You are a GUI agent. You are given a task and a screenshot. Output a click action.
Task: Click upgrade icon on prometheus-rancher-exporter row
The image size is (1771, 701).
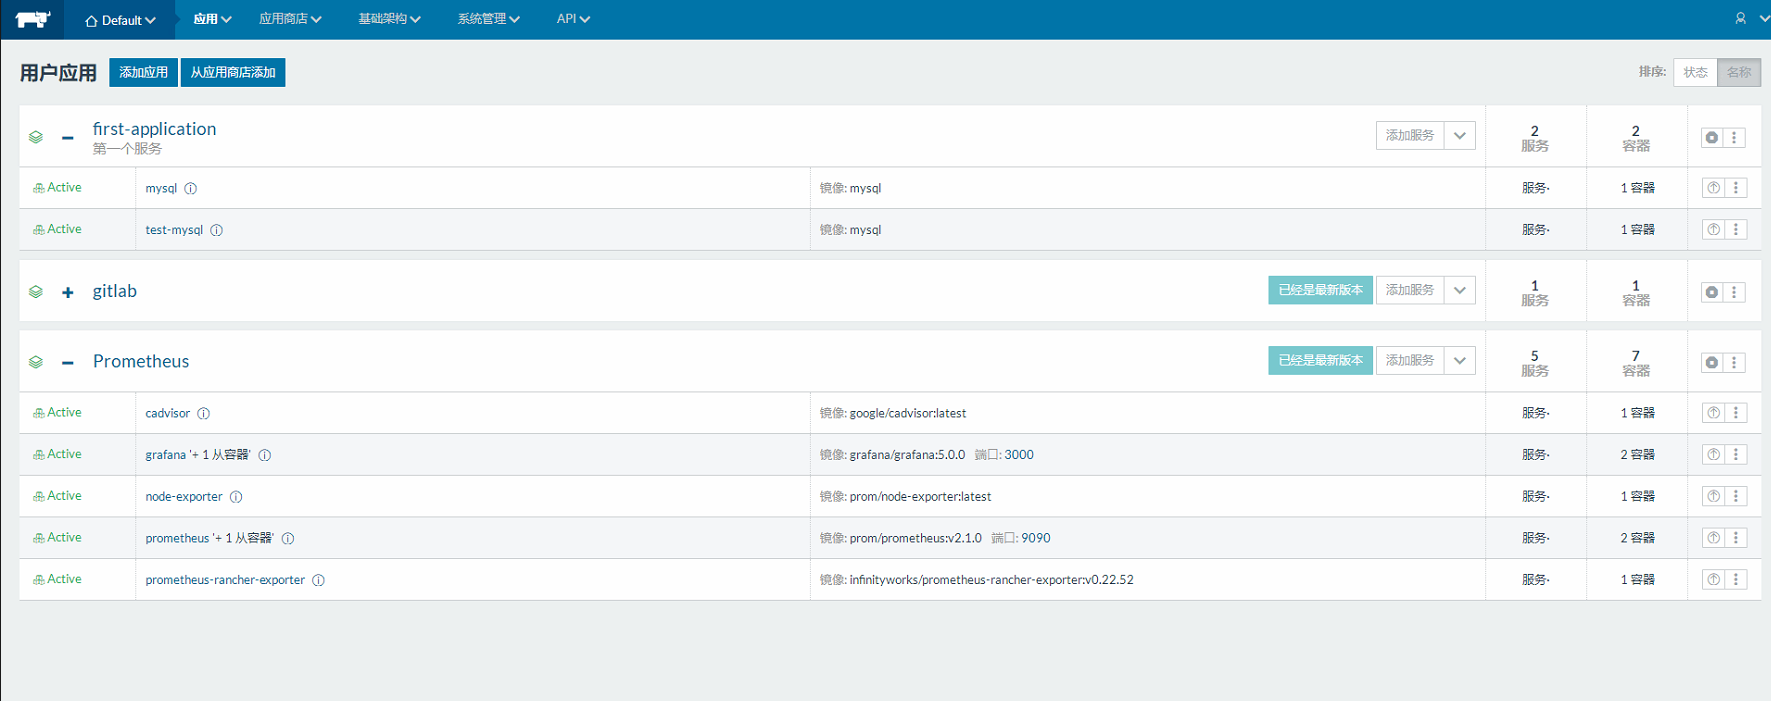[x=1713, y=580]
